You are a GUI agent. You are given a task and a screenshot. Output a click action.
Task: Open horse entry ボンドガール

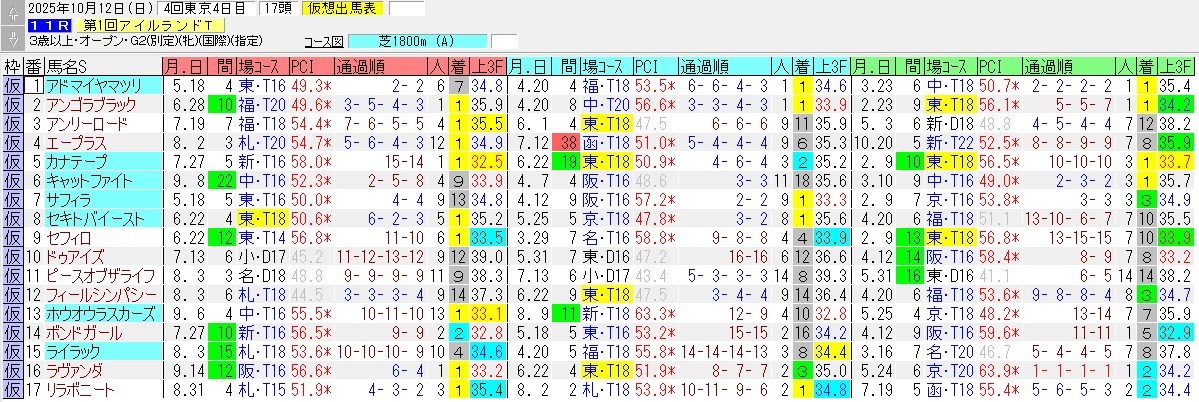pyautogui.click(x=88, y=332)
